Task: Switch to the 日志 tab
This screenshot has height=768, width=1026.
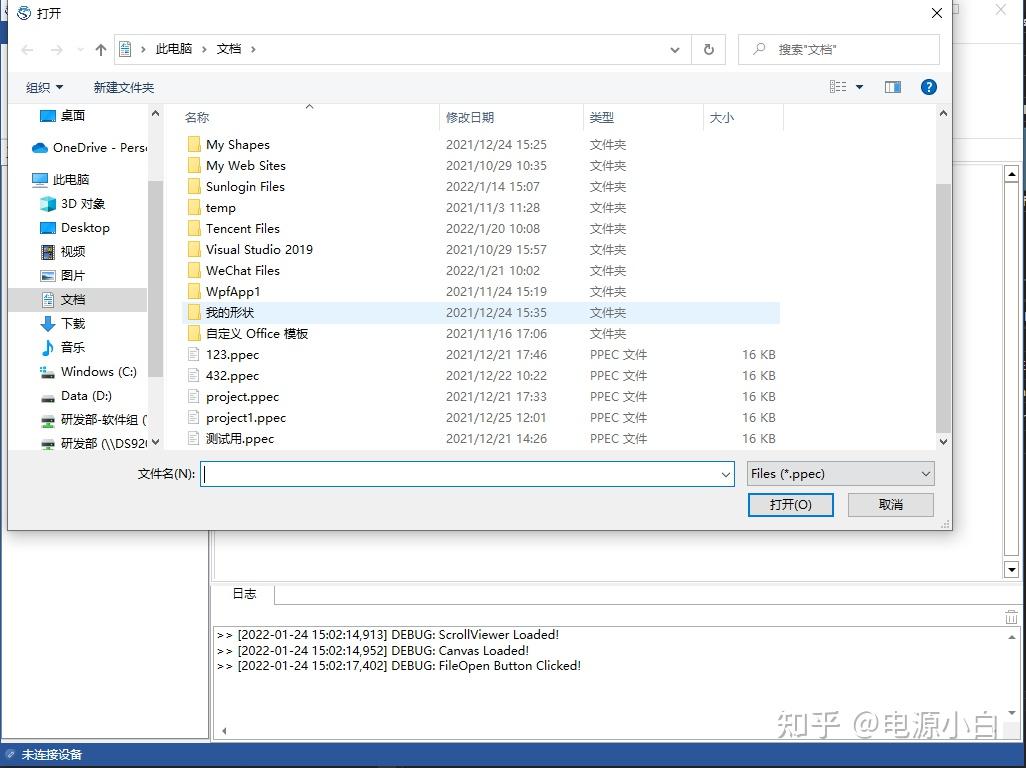Action: [x=243, y=593]
